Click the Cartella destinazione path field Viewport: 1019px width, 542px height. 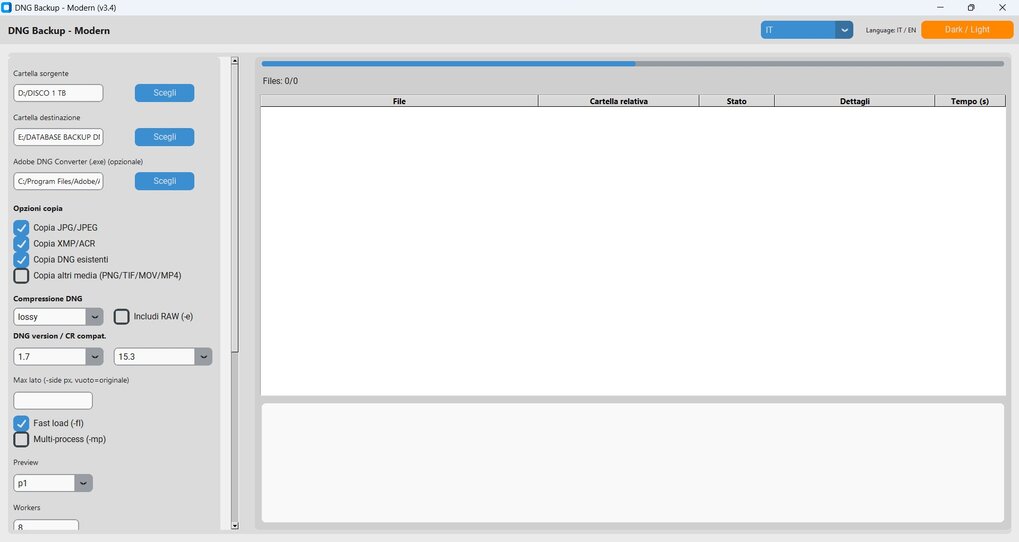pos(58,137)
